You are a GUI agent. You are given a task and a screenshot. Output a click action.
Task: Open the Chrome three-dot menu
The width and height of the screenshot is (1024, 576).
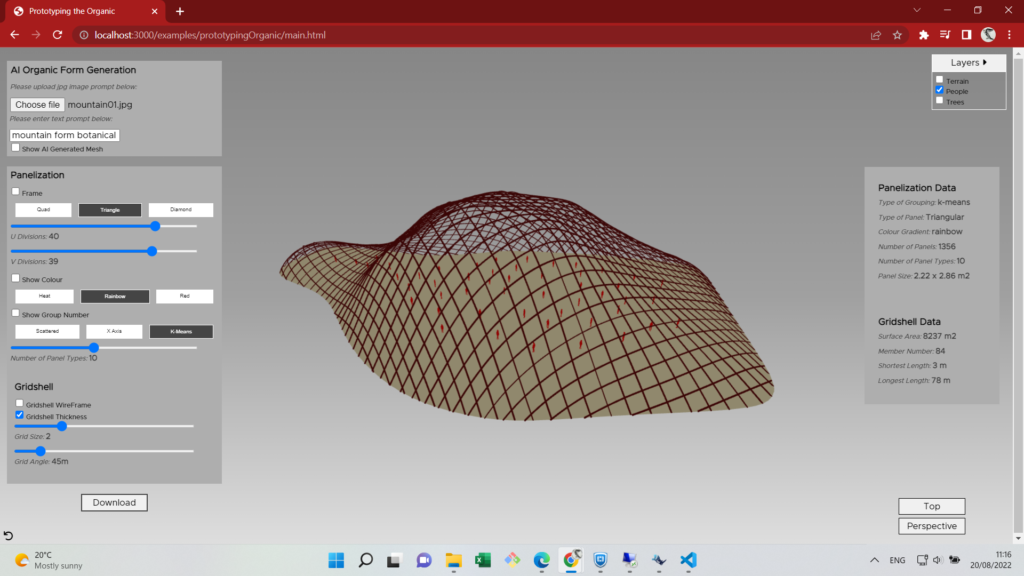pyautogui.click(x=1009, y=35)
